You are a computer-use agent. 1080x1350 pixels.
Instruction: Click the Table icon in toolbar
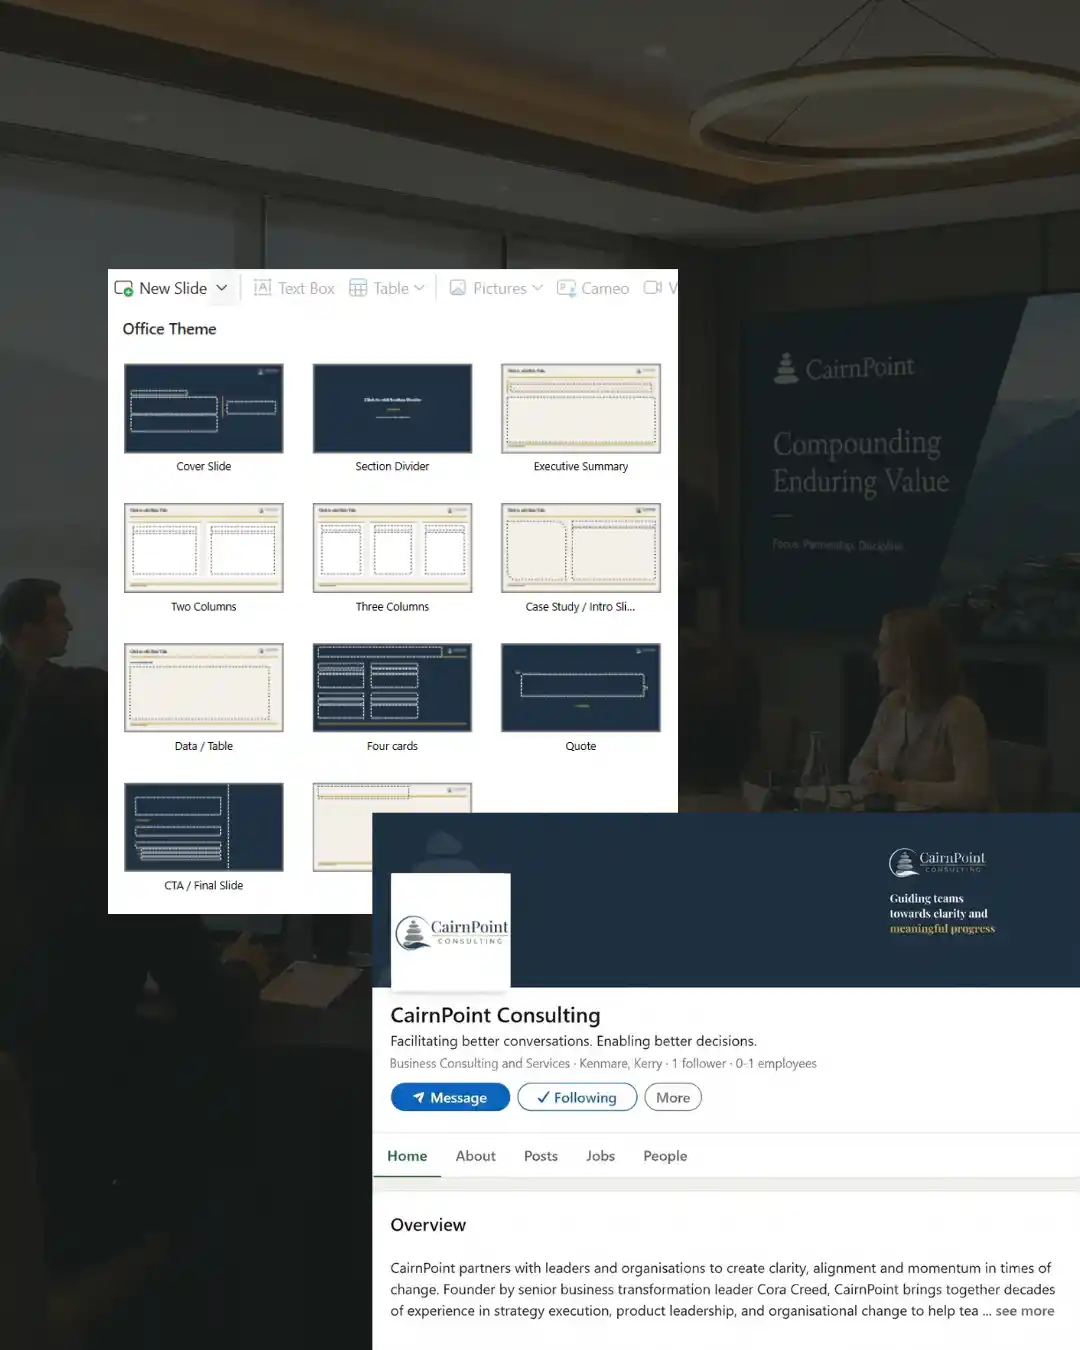pyautogui.click(x=358, y=288)
